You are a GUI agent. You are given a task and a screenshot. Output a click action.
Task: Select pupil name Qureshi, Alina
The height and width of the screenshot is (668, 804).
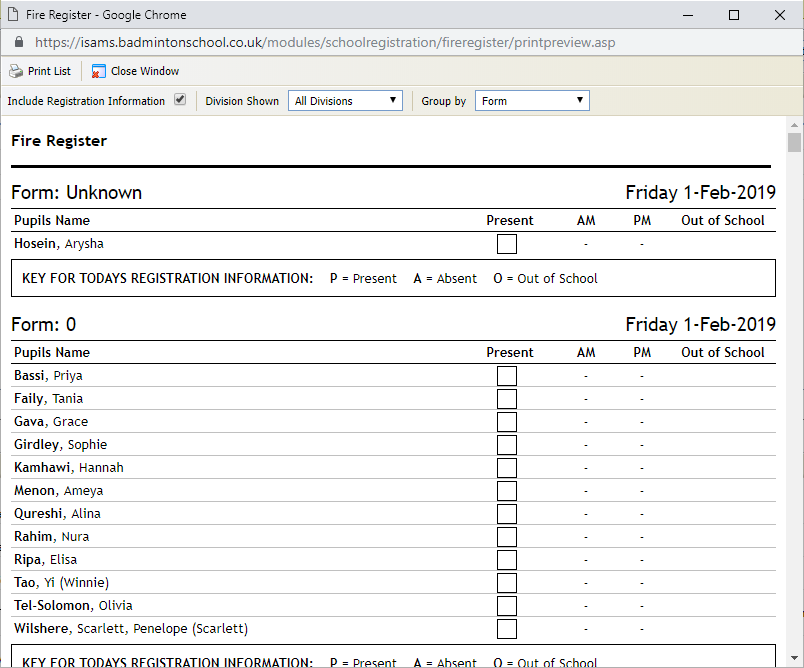(57, 514)
